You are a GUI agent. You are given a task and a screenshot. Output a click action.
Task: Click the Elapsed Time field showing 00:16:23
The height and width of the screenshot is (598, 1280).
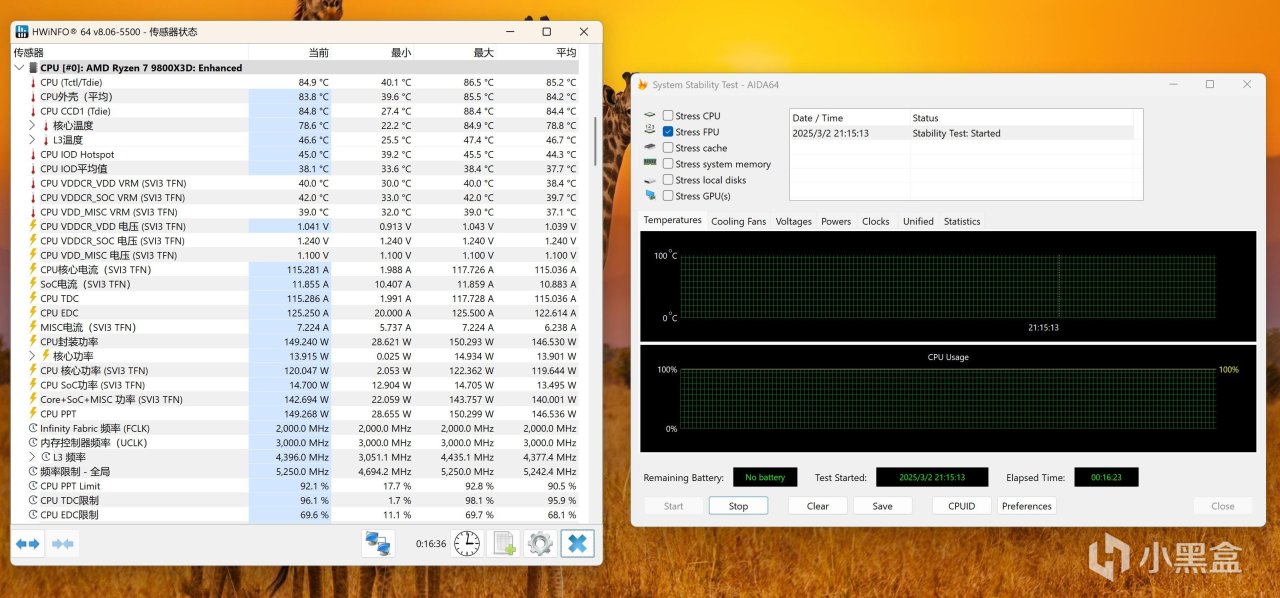click(x=1106, y=477)
